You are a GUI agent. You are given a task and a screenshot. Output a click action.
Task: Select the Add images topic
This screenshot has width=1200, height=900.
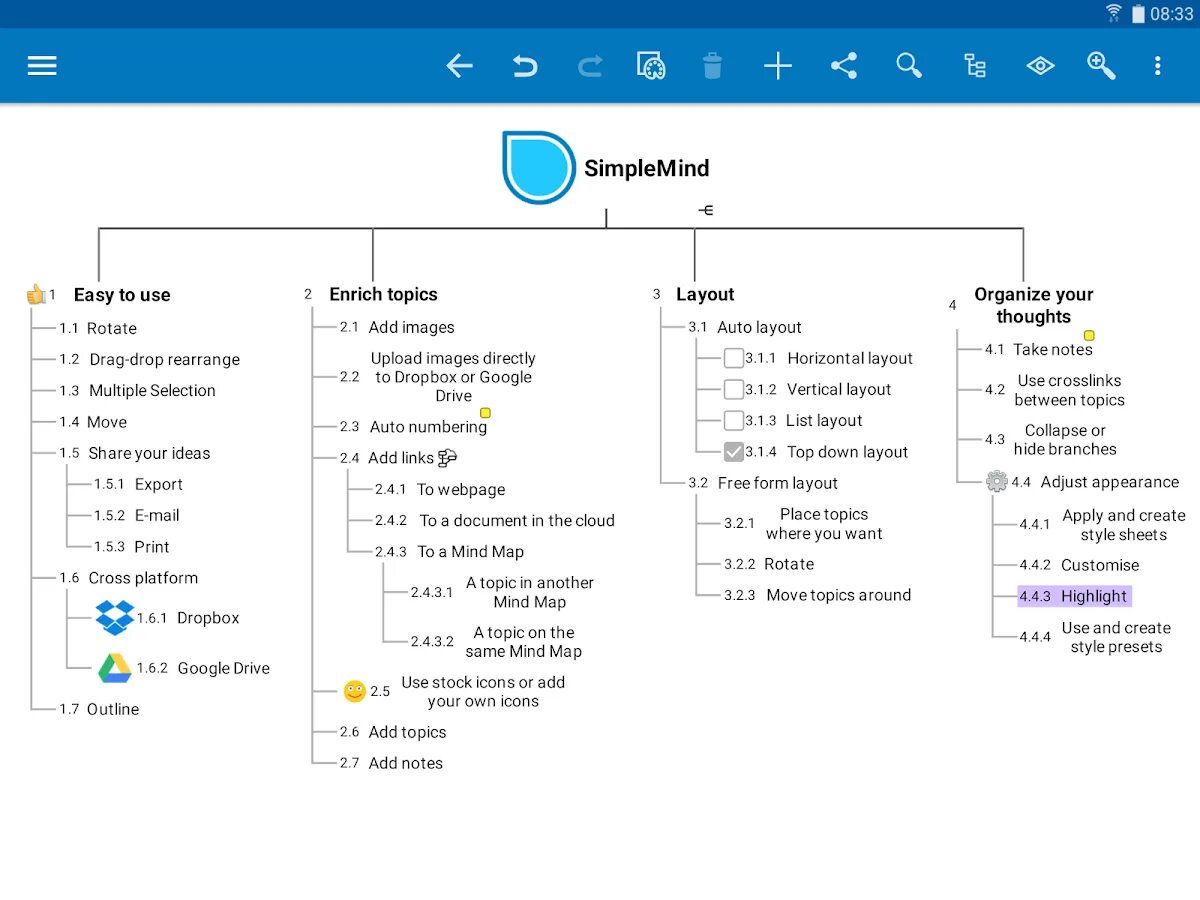click(411, 327)
